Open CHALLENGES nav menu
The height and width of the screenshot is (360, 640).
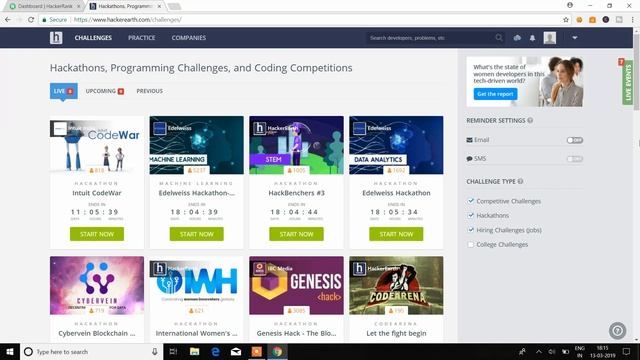point(93,38)
